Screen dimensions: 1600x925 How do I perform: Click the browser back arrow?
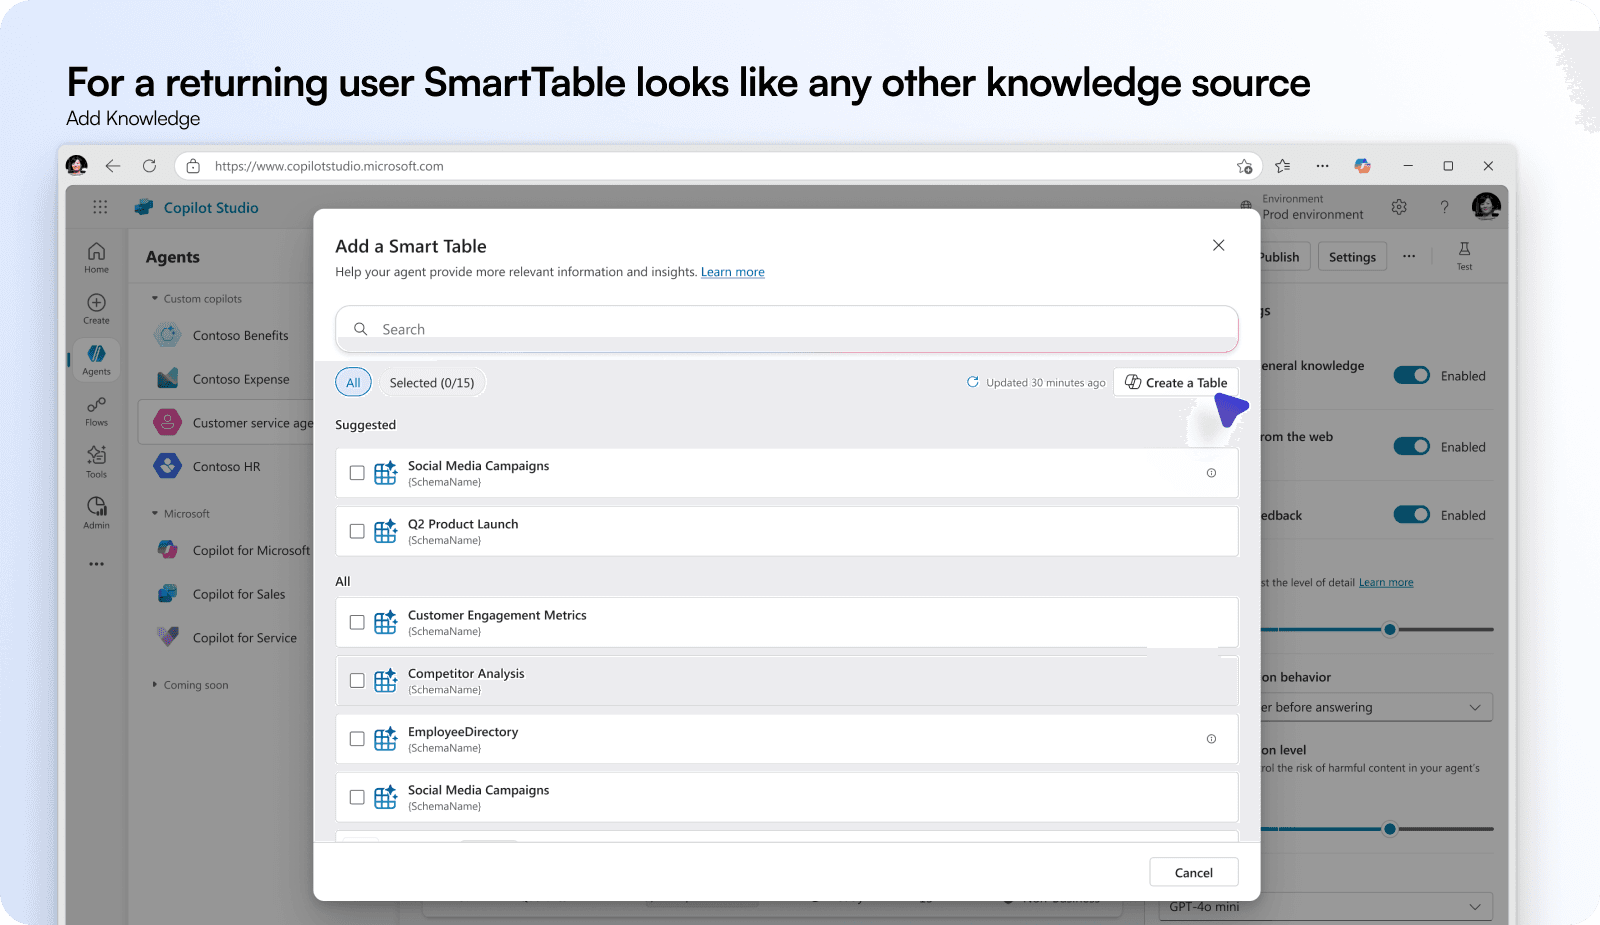113,166
